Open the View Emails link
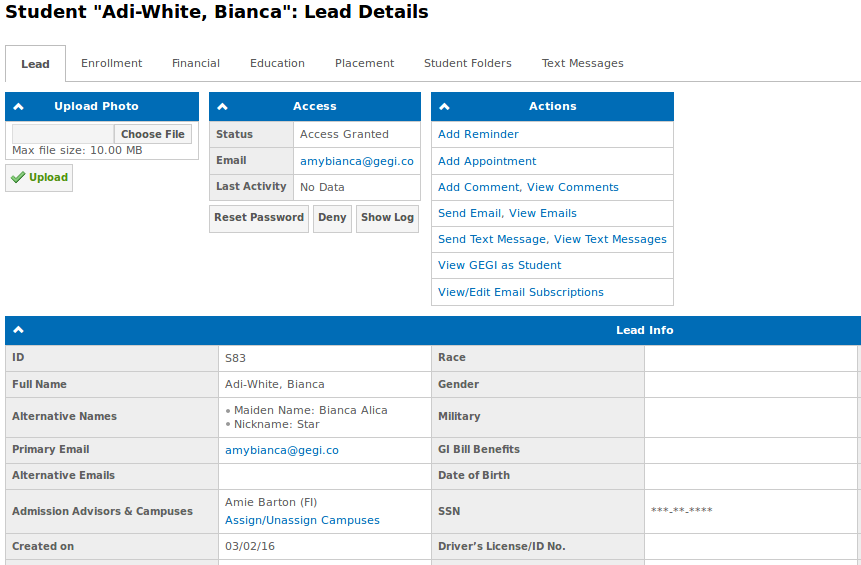Screen dimensions: 861x565 [542, 213]
